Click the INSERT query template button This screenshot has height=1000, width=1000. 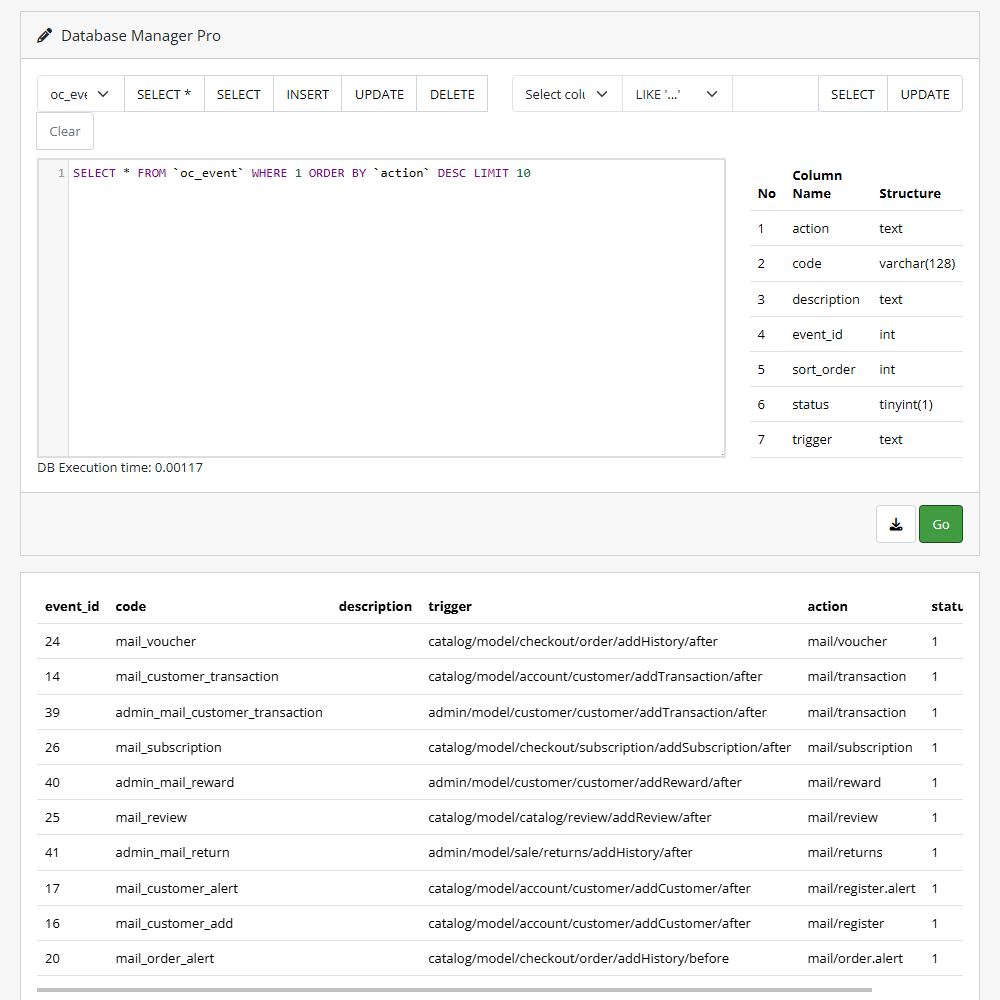tap(307, 94)
